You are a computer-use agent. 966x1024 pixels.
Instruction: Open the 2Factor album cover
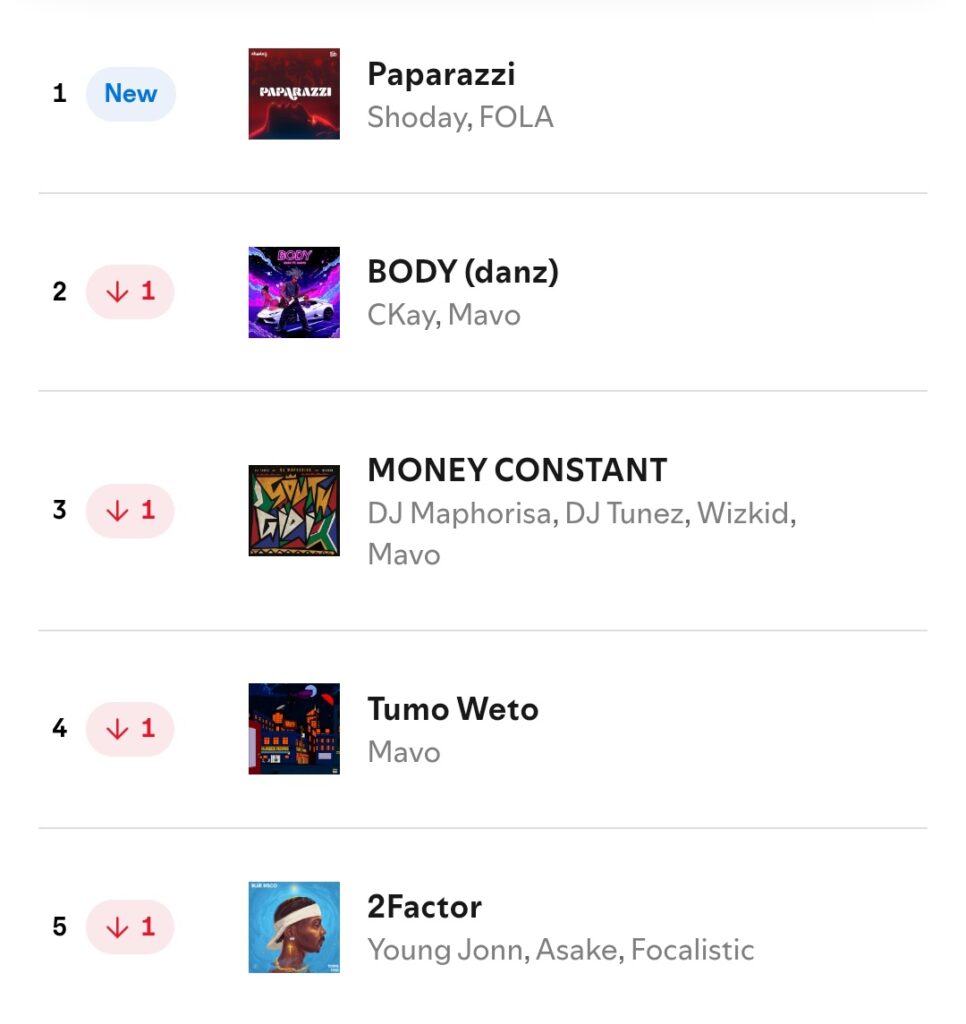pyautogui.click(x=294, y=926)
